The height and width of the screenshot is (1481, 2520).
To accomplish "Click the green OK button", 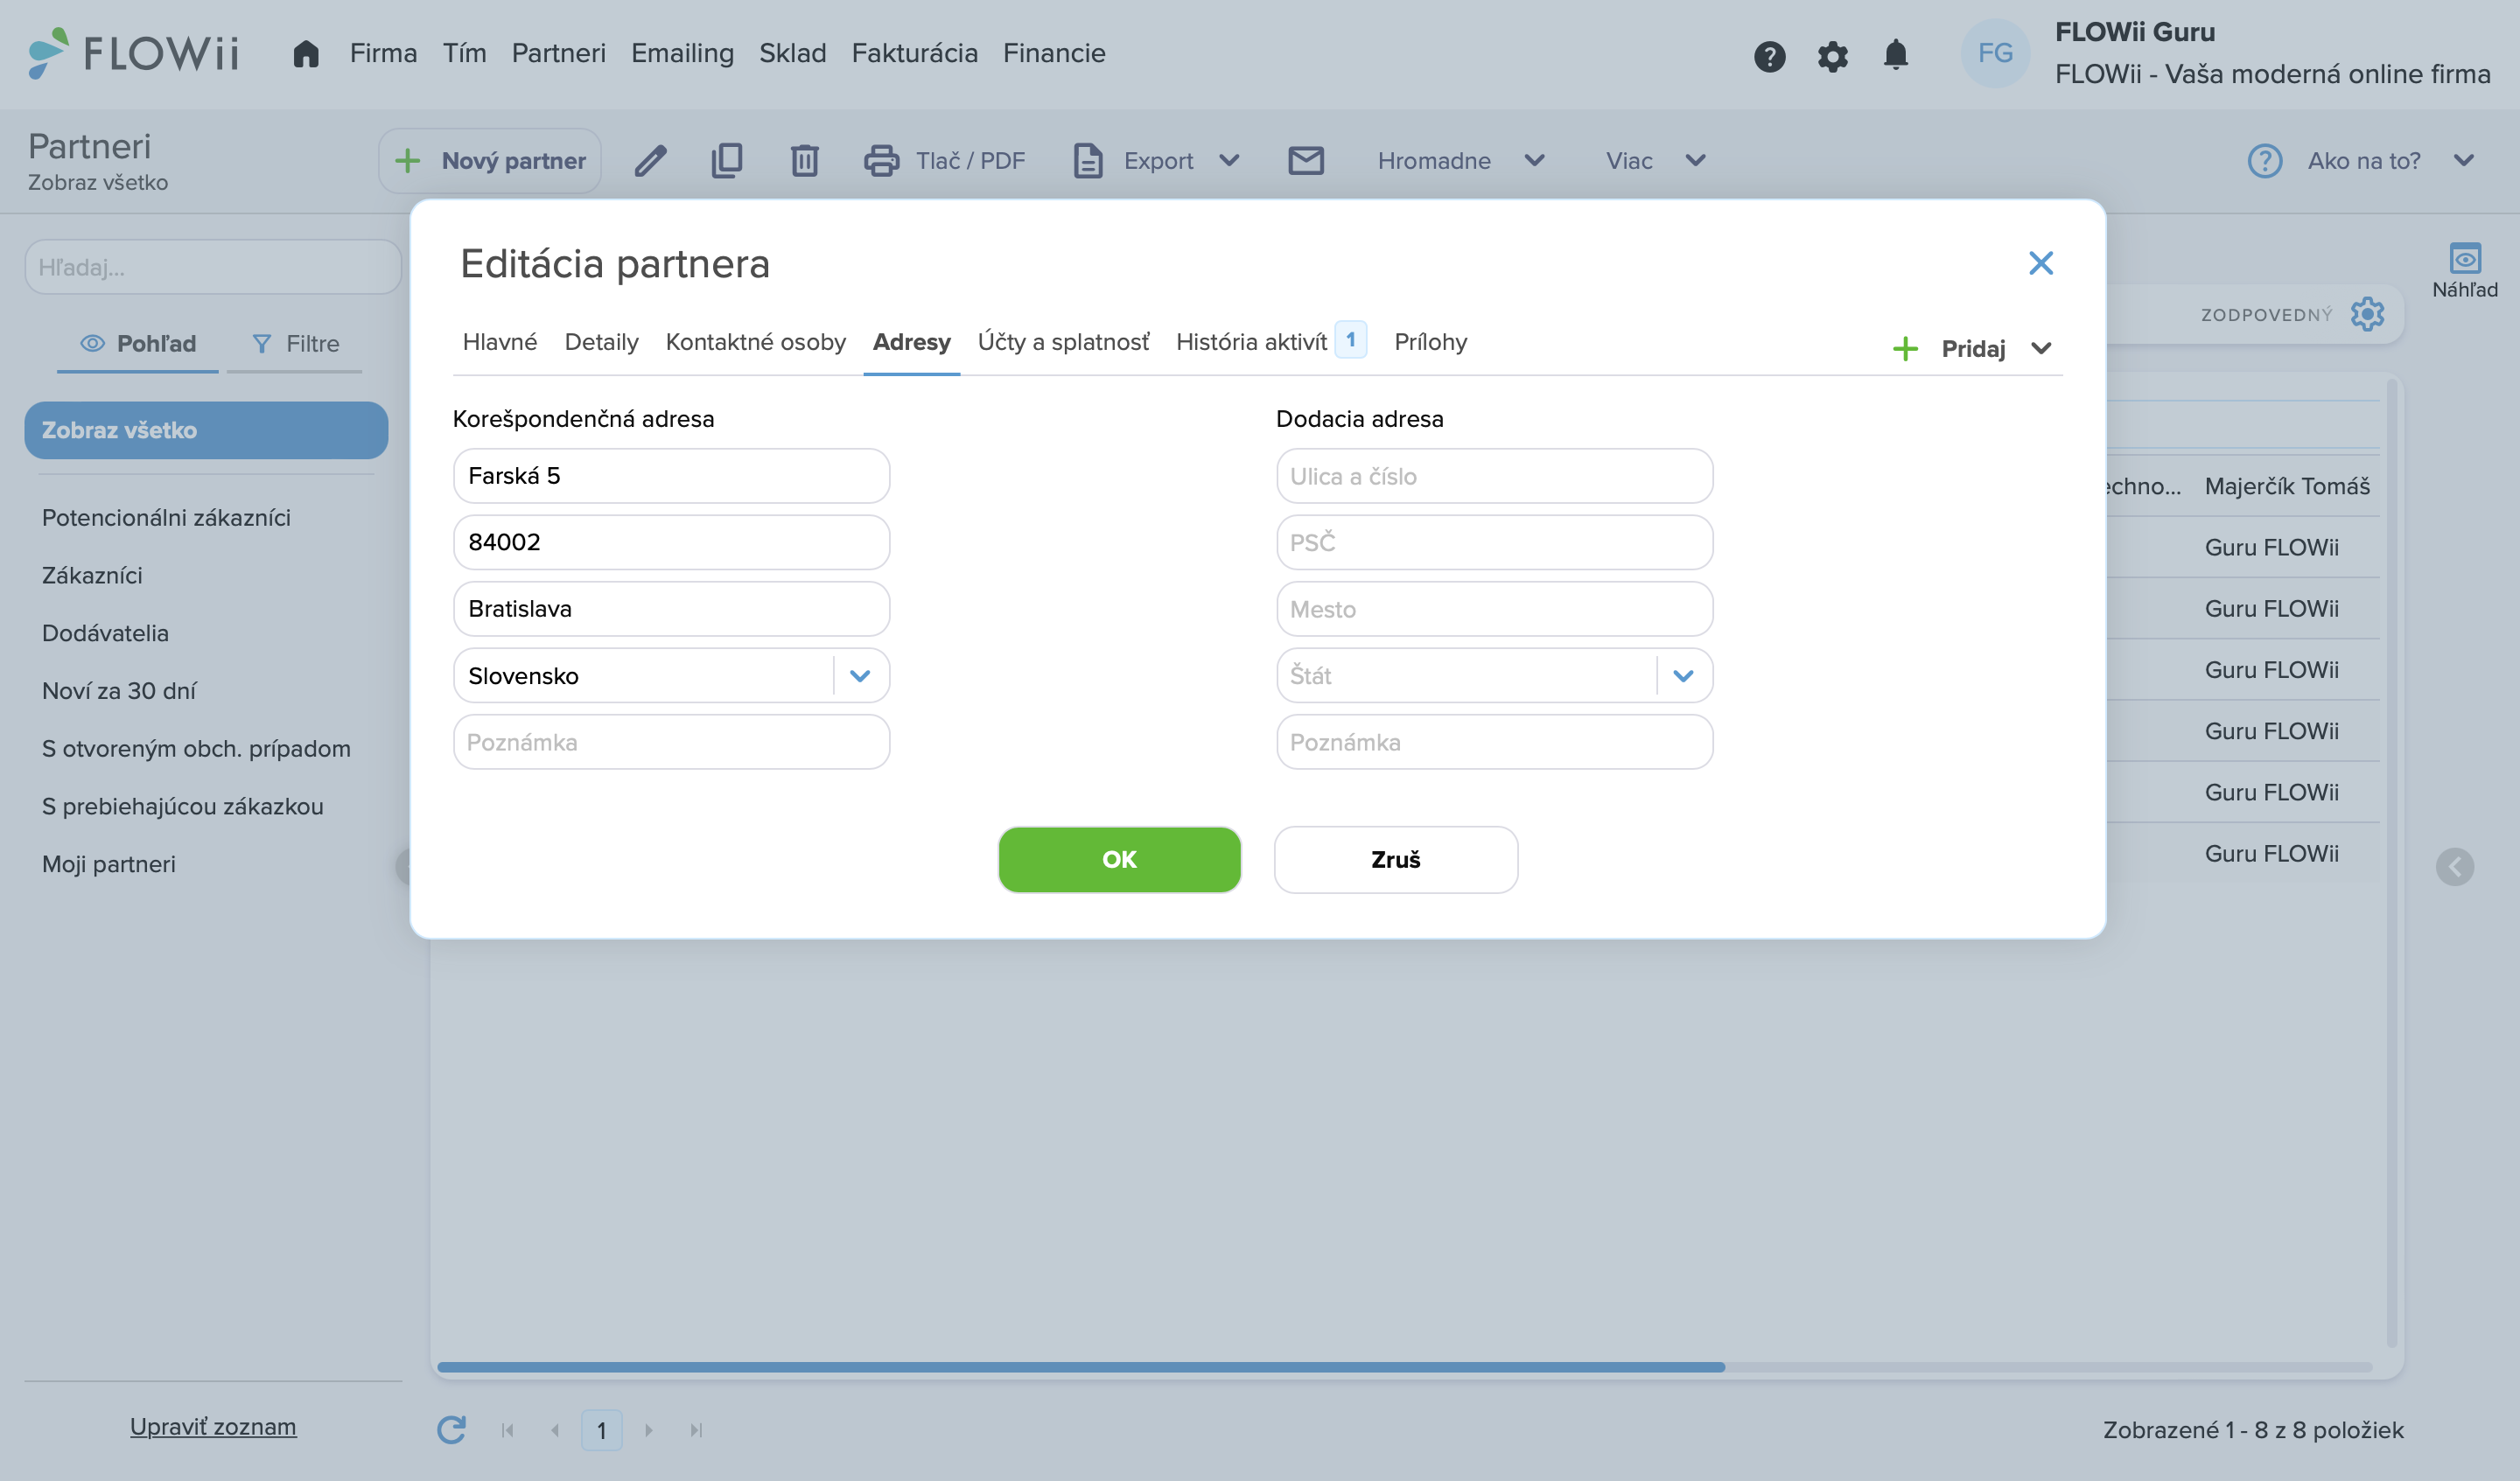I will [1119, 859].
